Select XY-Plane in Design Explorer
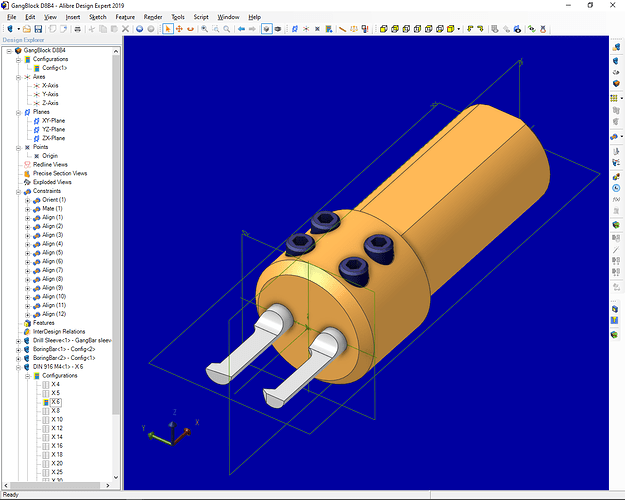Viewport: 625px width, 500px height. tap(53, 121)
